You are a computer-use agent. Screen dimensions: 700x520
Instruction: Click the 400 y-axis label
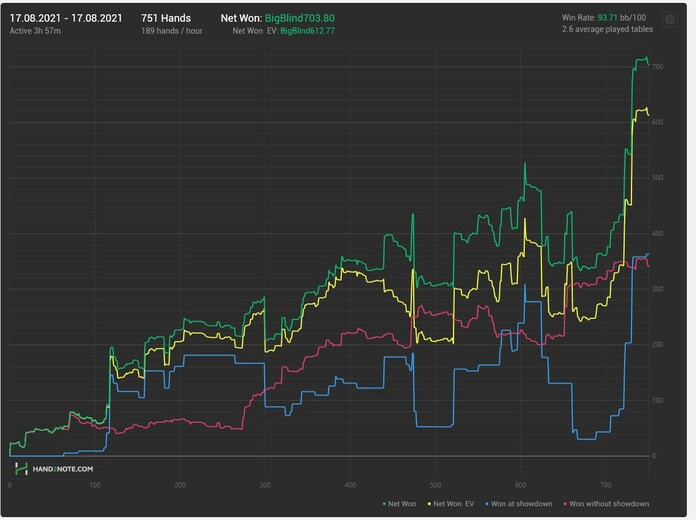tap(658, 233)
